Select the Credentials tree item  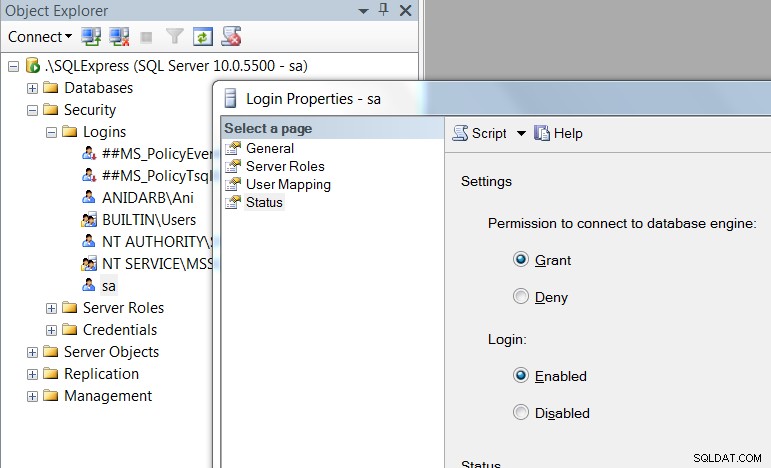(120, 330)
